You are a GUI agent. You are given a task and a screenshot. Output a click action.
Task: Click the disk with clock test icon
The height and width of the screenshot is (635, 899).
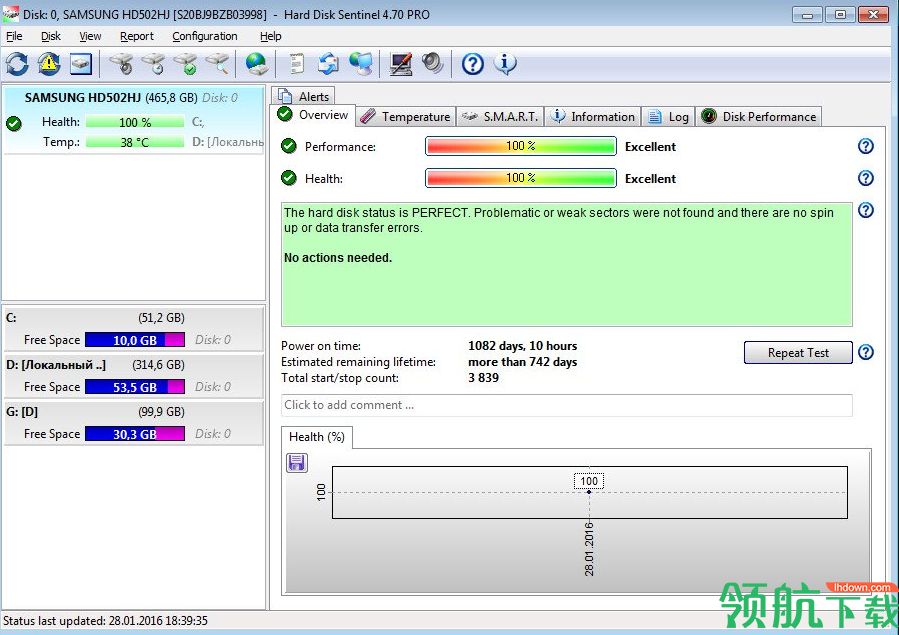click(154, 64)
